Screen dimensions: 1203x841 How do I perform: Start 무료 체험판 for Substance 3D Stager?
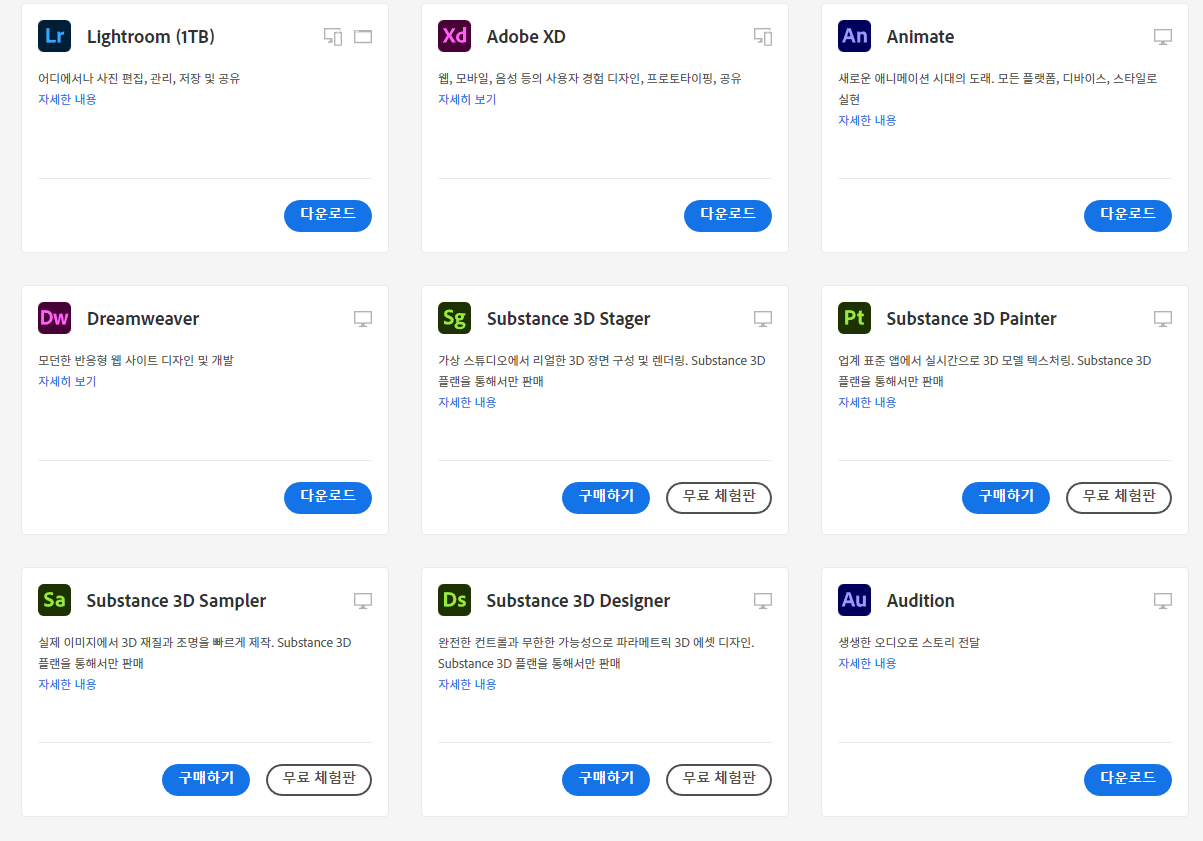[x=719, y=497]
